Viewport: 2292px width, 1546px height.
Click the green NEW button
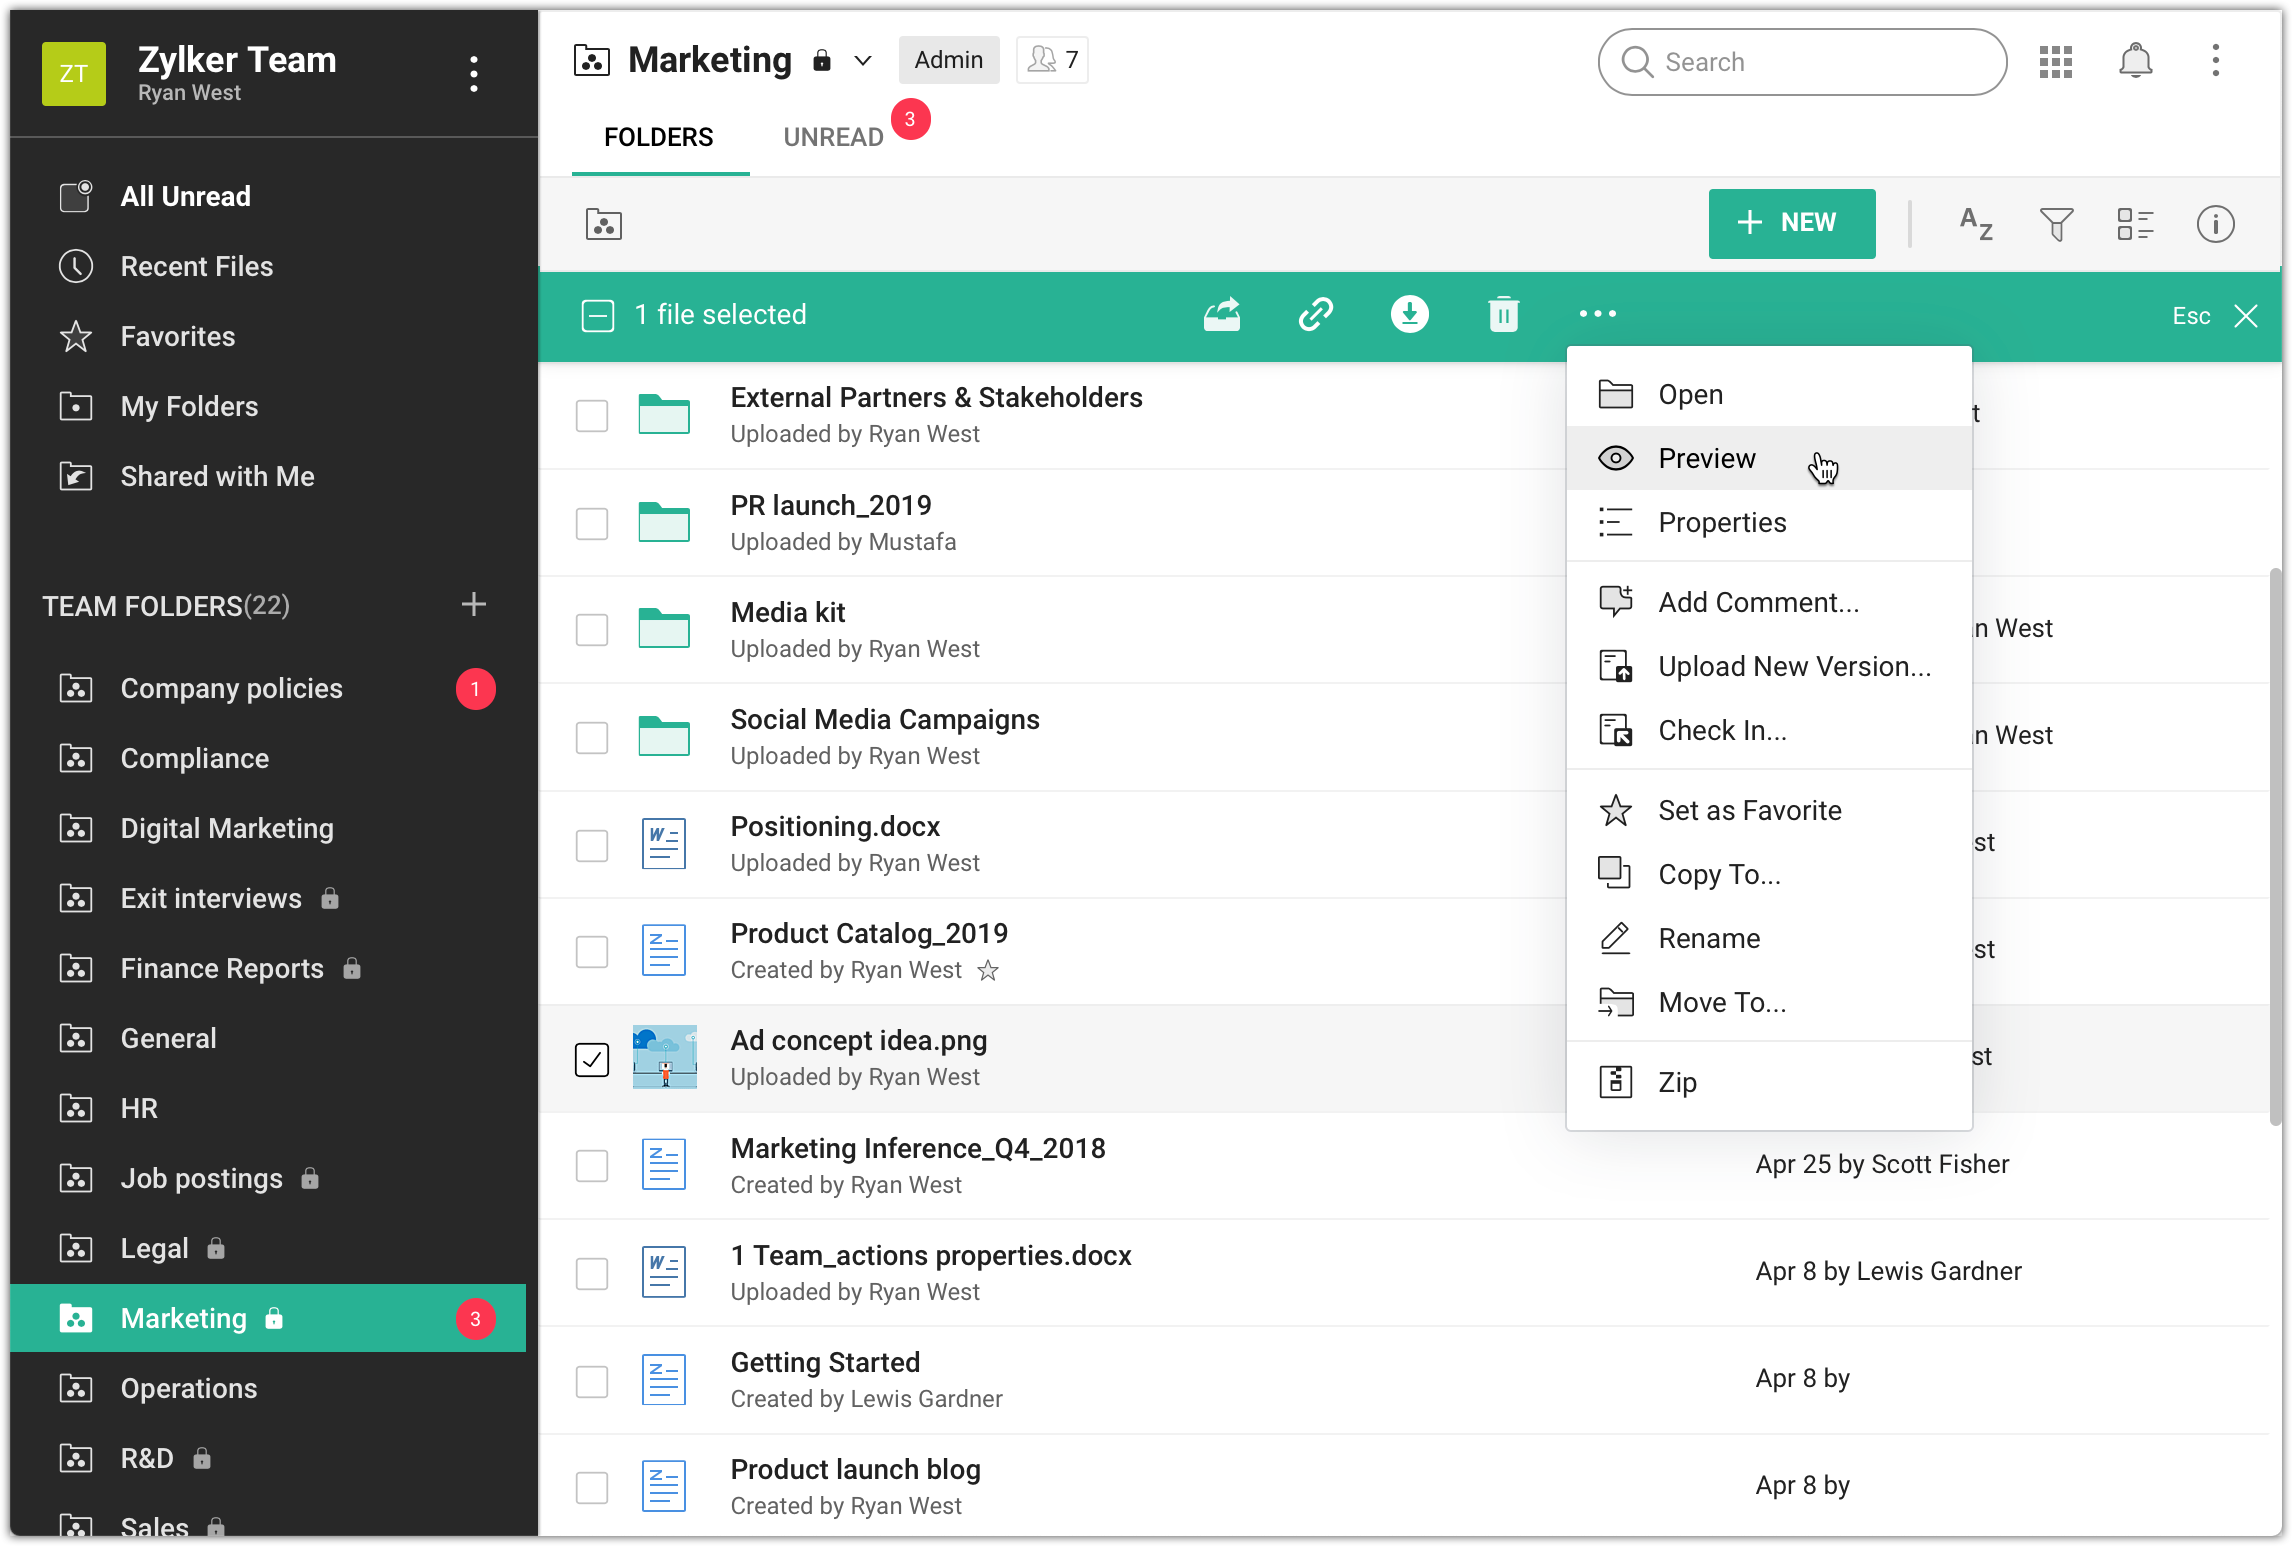tap(1791, 223)
